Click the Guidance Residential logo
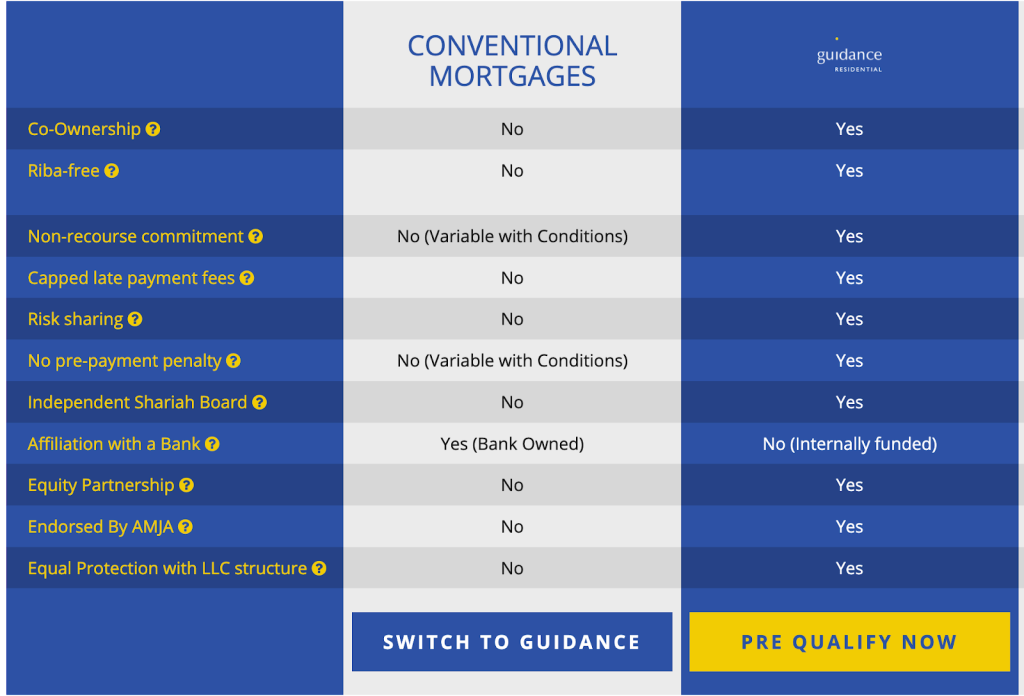Viewport: 1024px width, 696px height. 849,56
